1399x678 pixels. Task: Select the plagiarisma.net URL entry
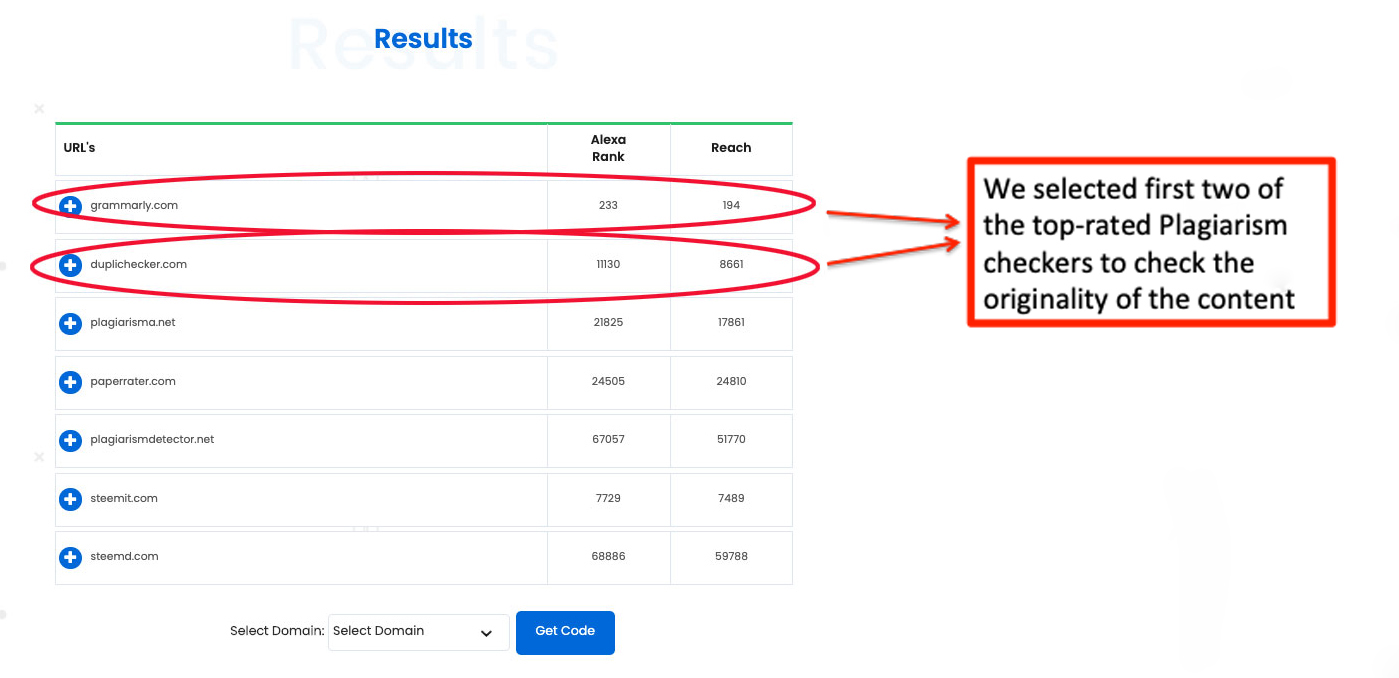coord(132,323)
